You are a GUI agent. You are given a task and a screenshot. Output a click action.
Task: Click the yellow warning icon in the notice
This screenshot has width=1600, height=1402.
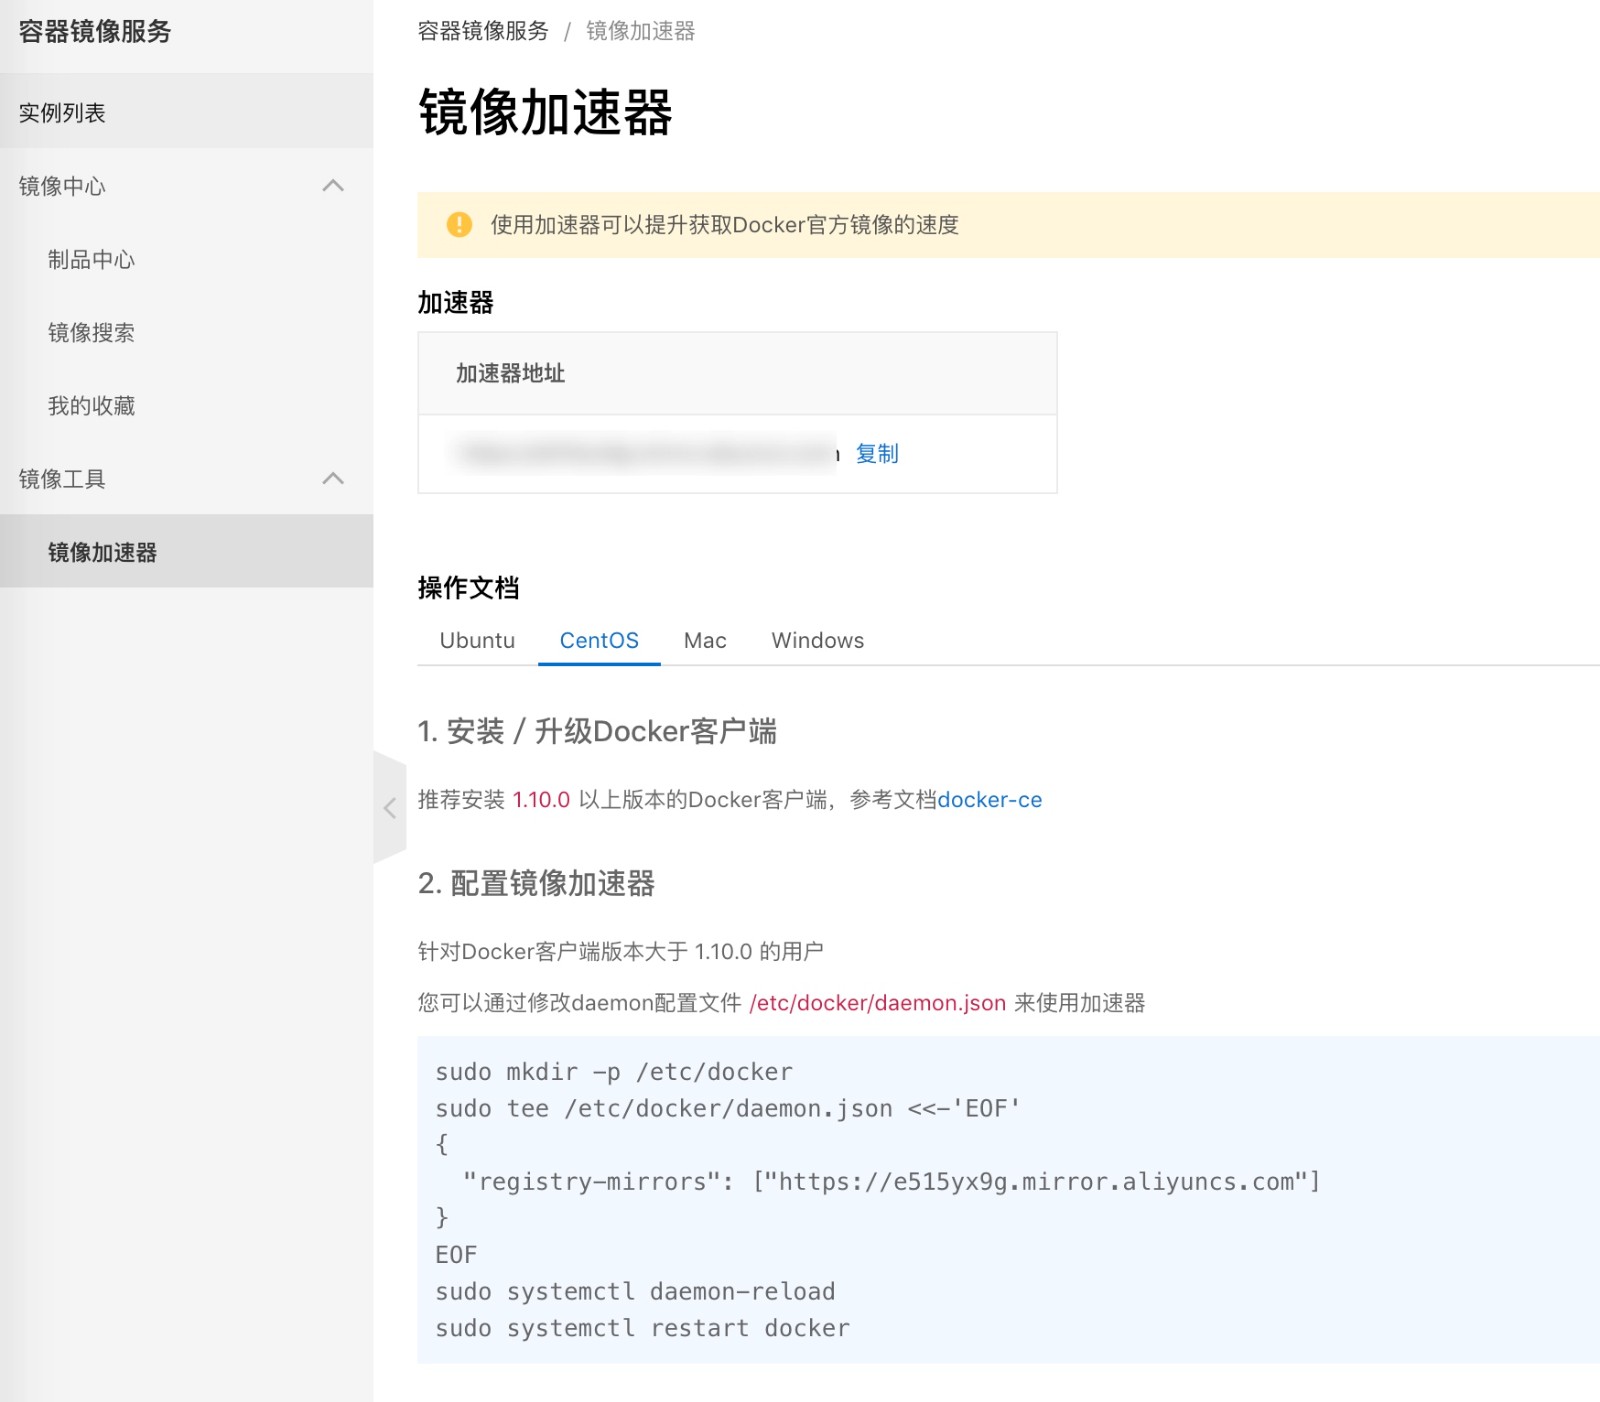pyautogui.click(x=459, y=224)
